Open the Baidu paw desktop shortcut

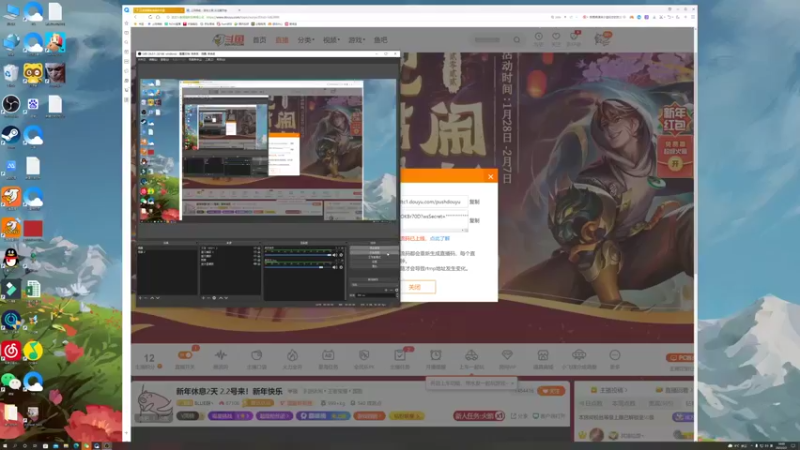pos(33,105)
